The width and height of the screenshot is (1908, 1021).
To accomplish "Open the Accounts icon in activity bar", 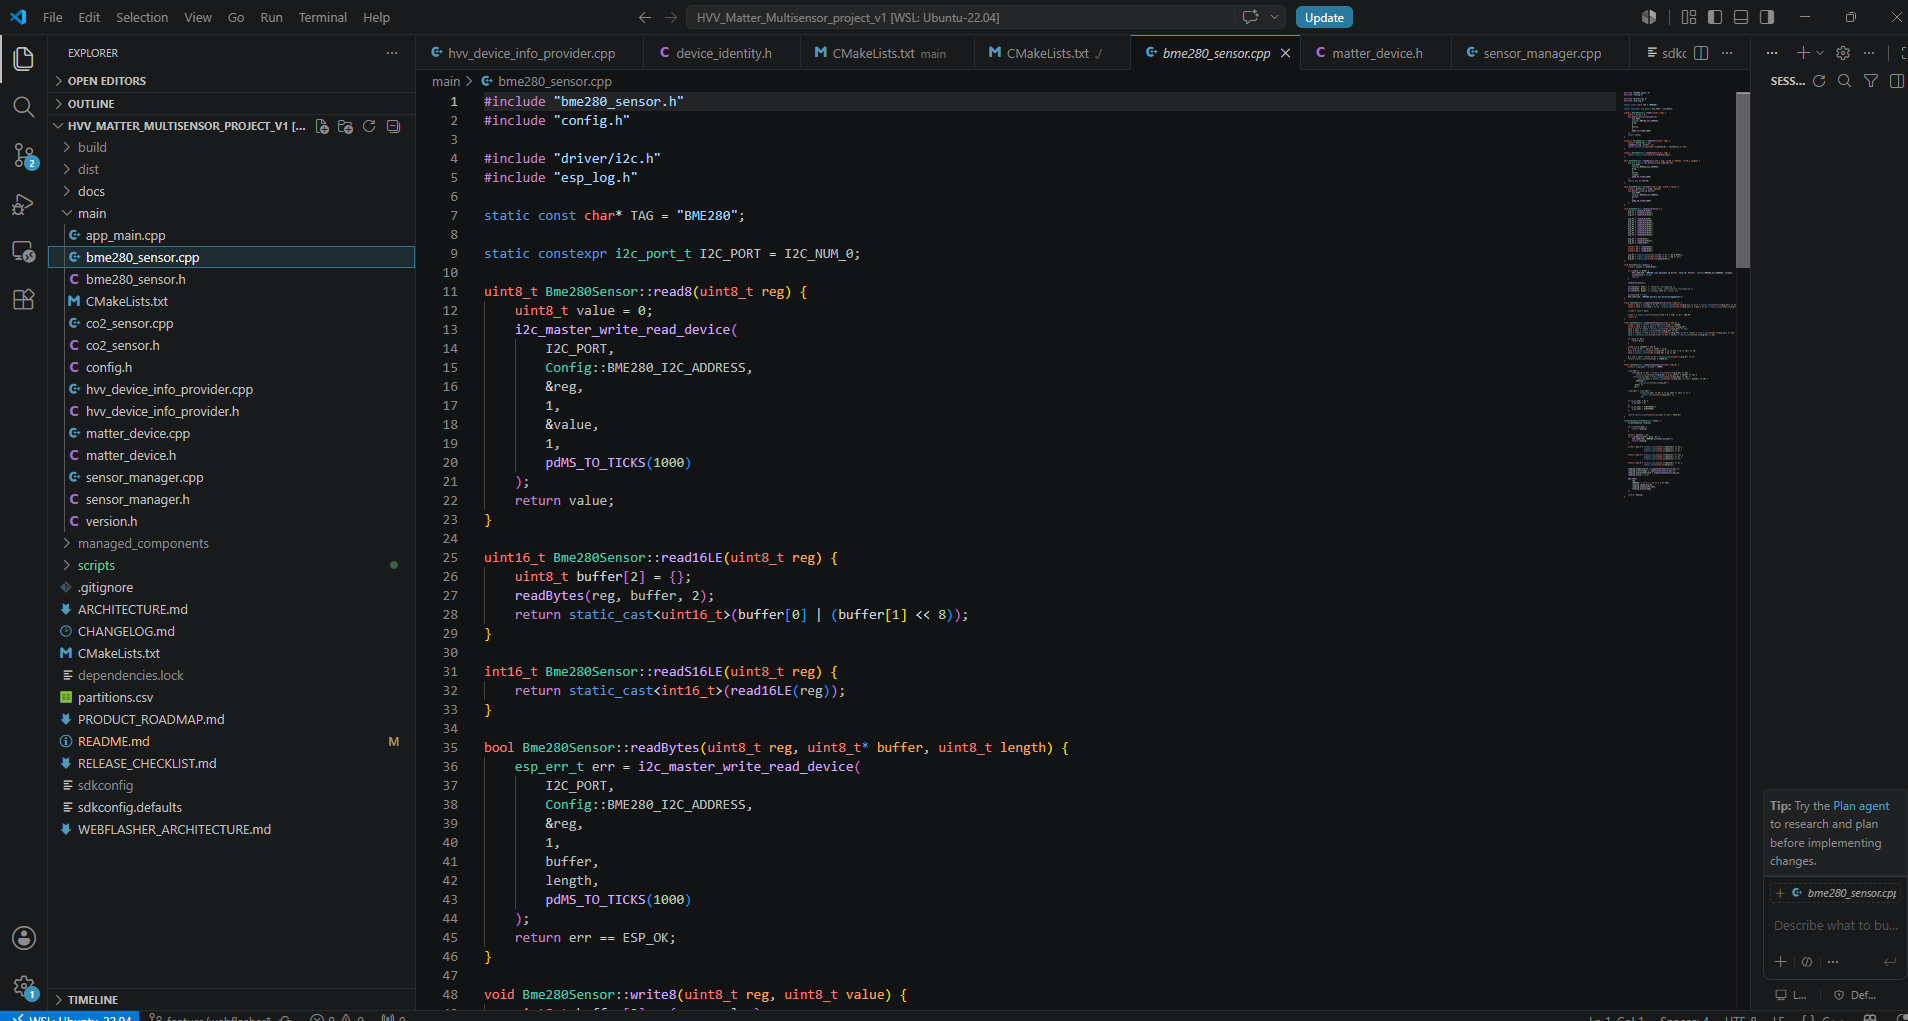I will click(x=23, y=938).
